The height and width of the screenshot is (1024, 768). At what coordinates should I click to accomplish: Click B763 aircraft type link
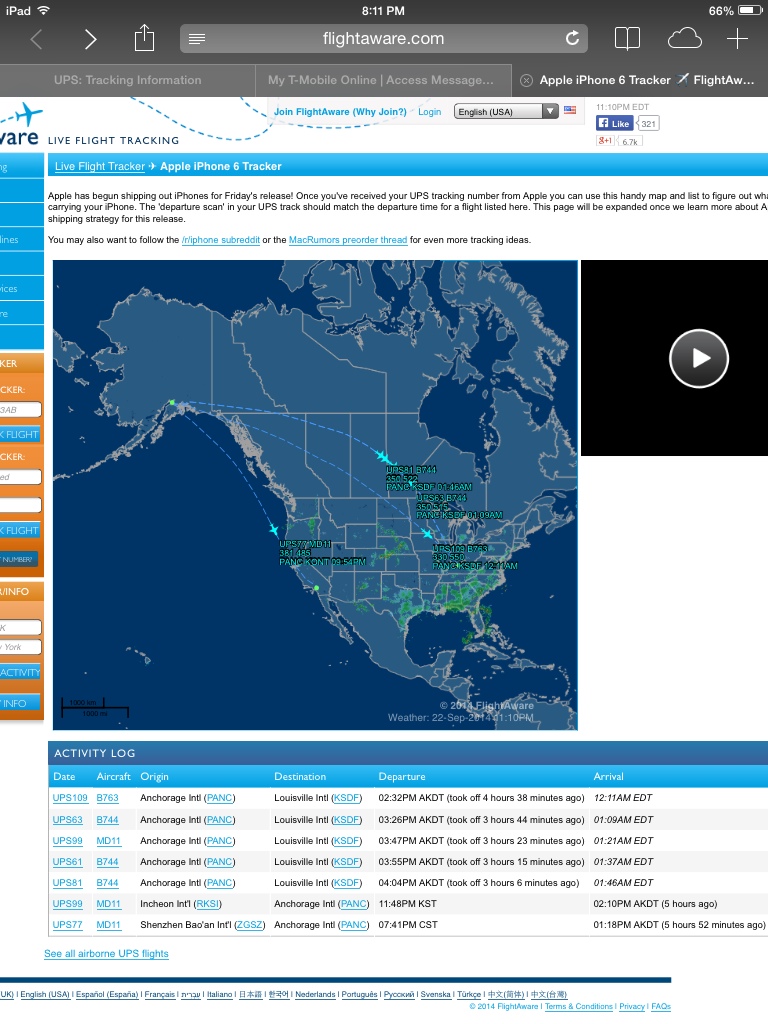(x=108, y=798)
